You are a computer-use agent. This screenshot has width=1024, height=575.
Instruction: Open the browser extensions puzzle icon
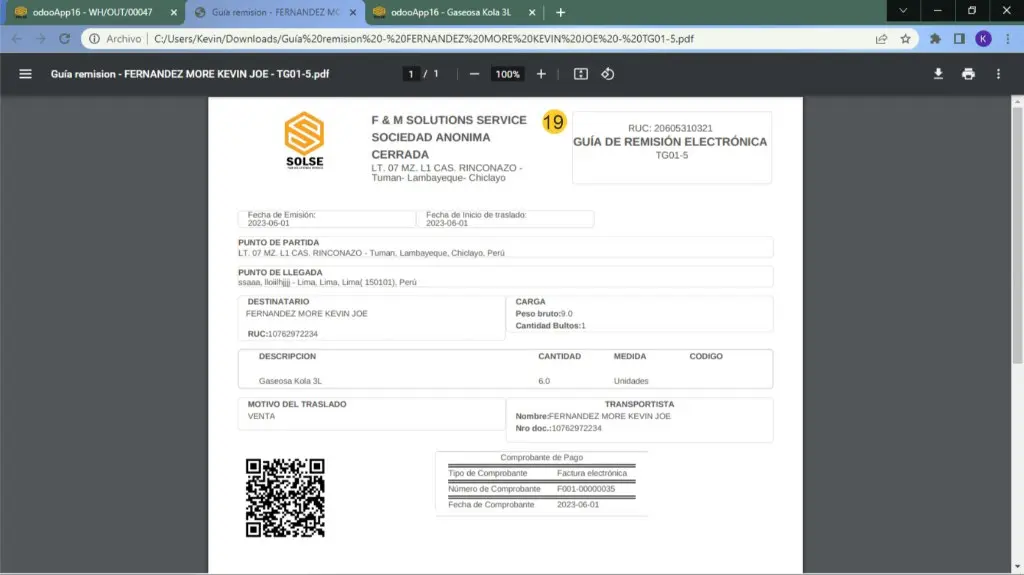(x=935, y=39)
